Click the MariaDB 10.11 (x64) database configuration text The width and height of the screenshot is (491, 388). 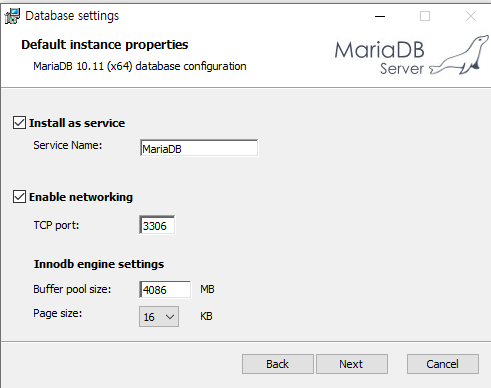coord(140,66)
